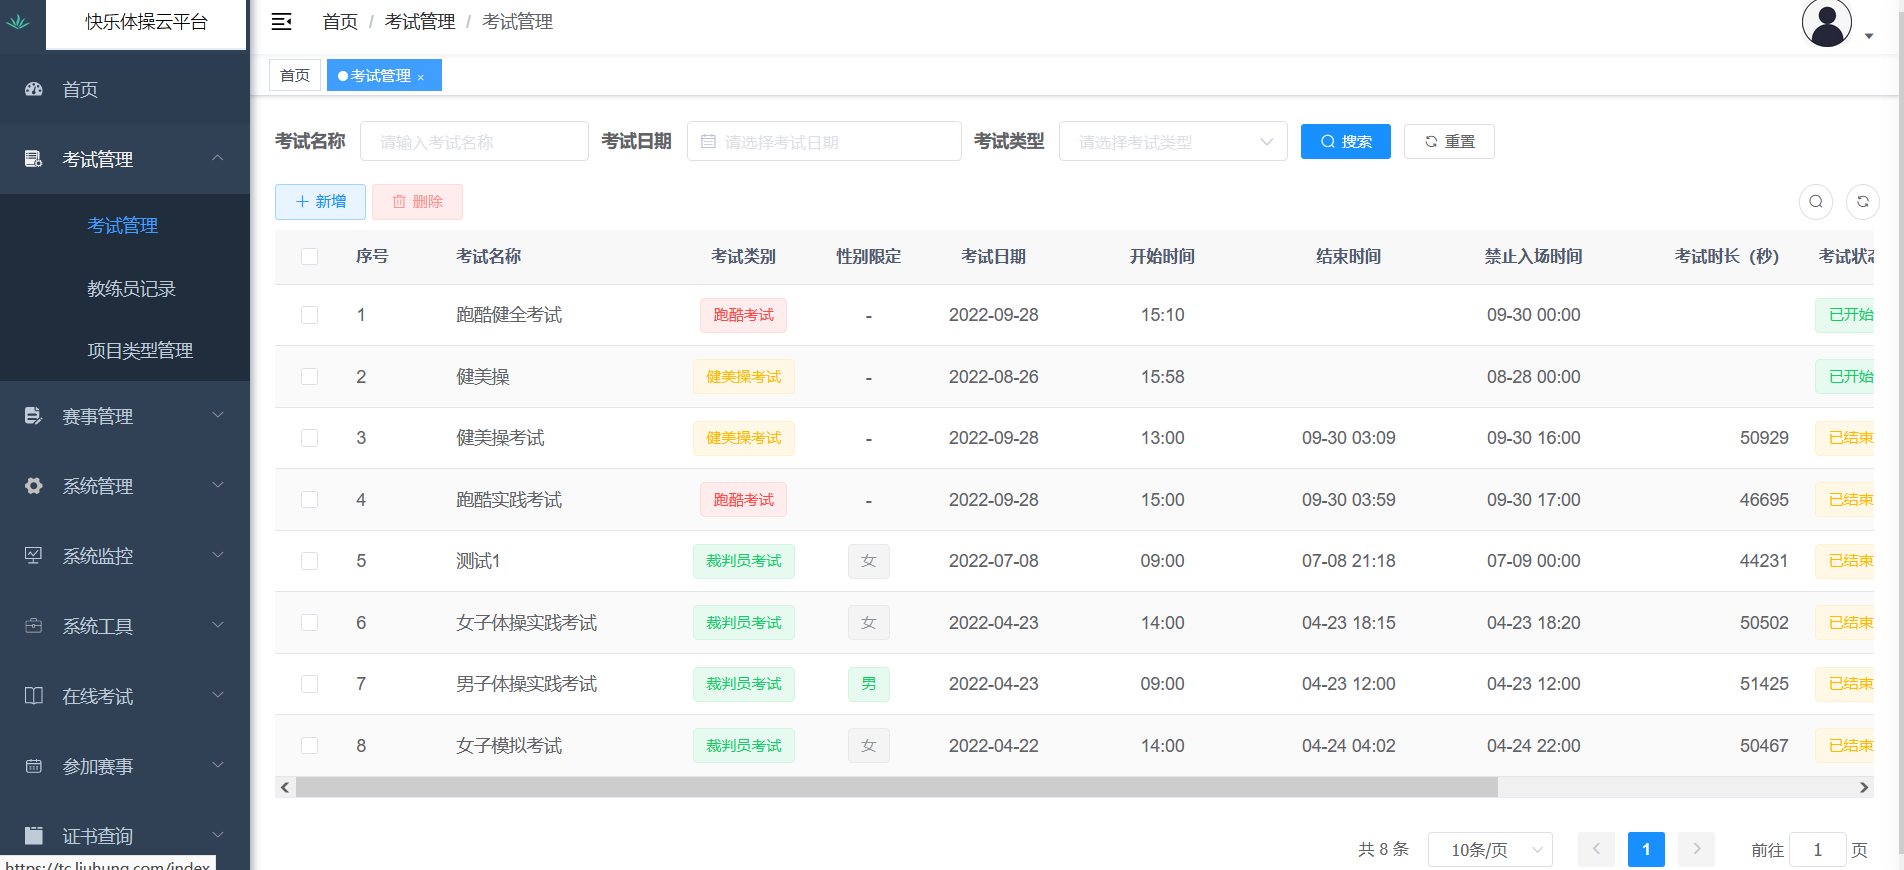This screenshot has height=870, width=1904.
Task: Click the 重置 button
Action: pos(1449,142)
